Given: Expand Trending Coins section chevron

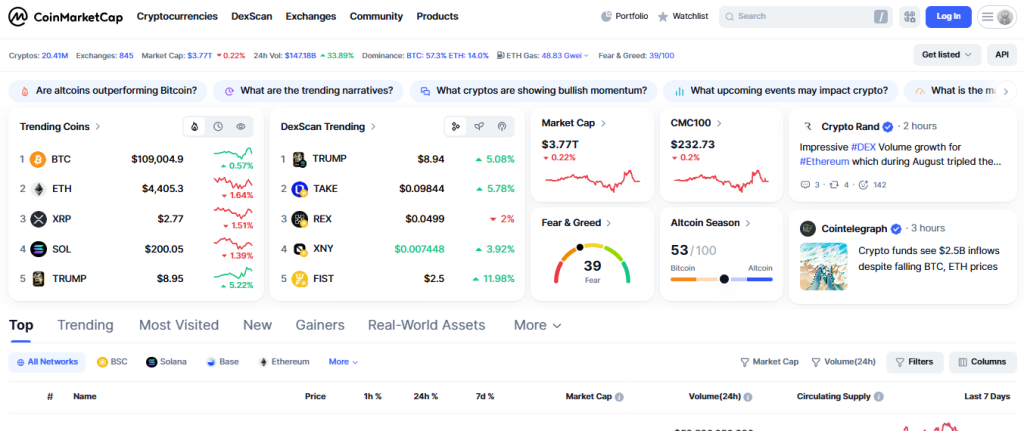Looking at the screenshot, I should (98, 127).
